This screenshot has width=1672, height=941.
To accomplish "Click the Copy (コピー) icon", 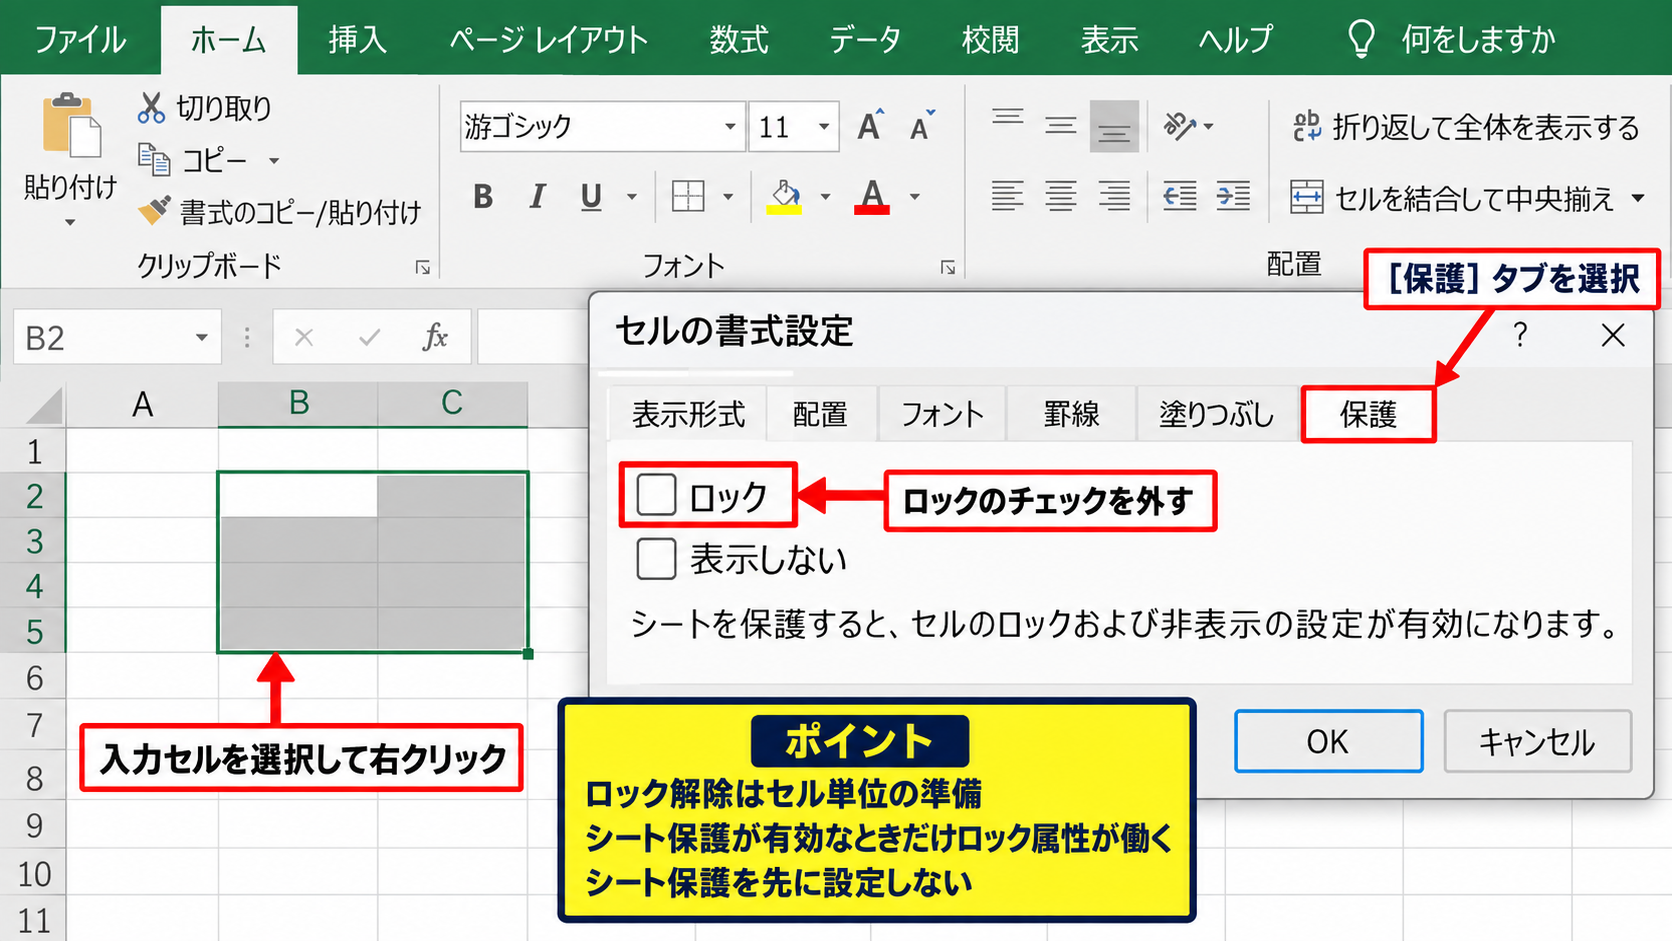I will 154,159.
